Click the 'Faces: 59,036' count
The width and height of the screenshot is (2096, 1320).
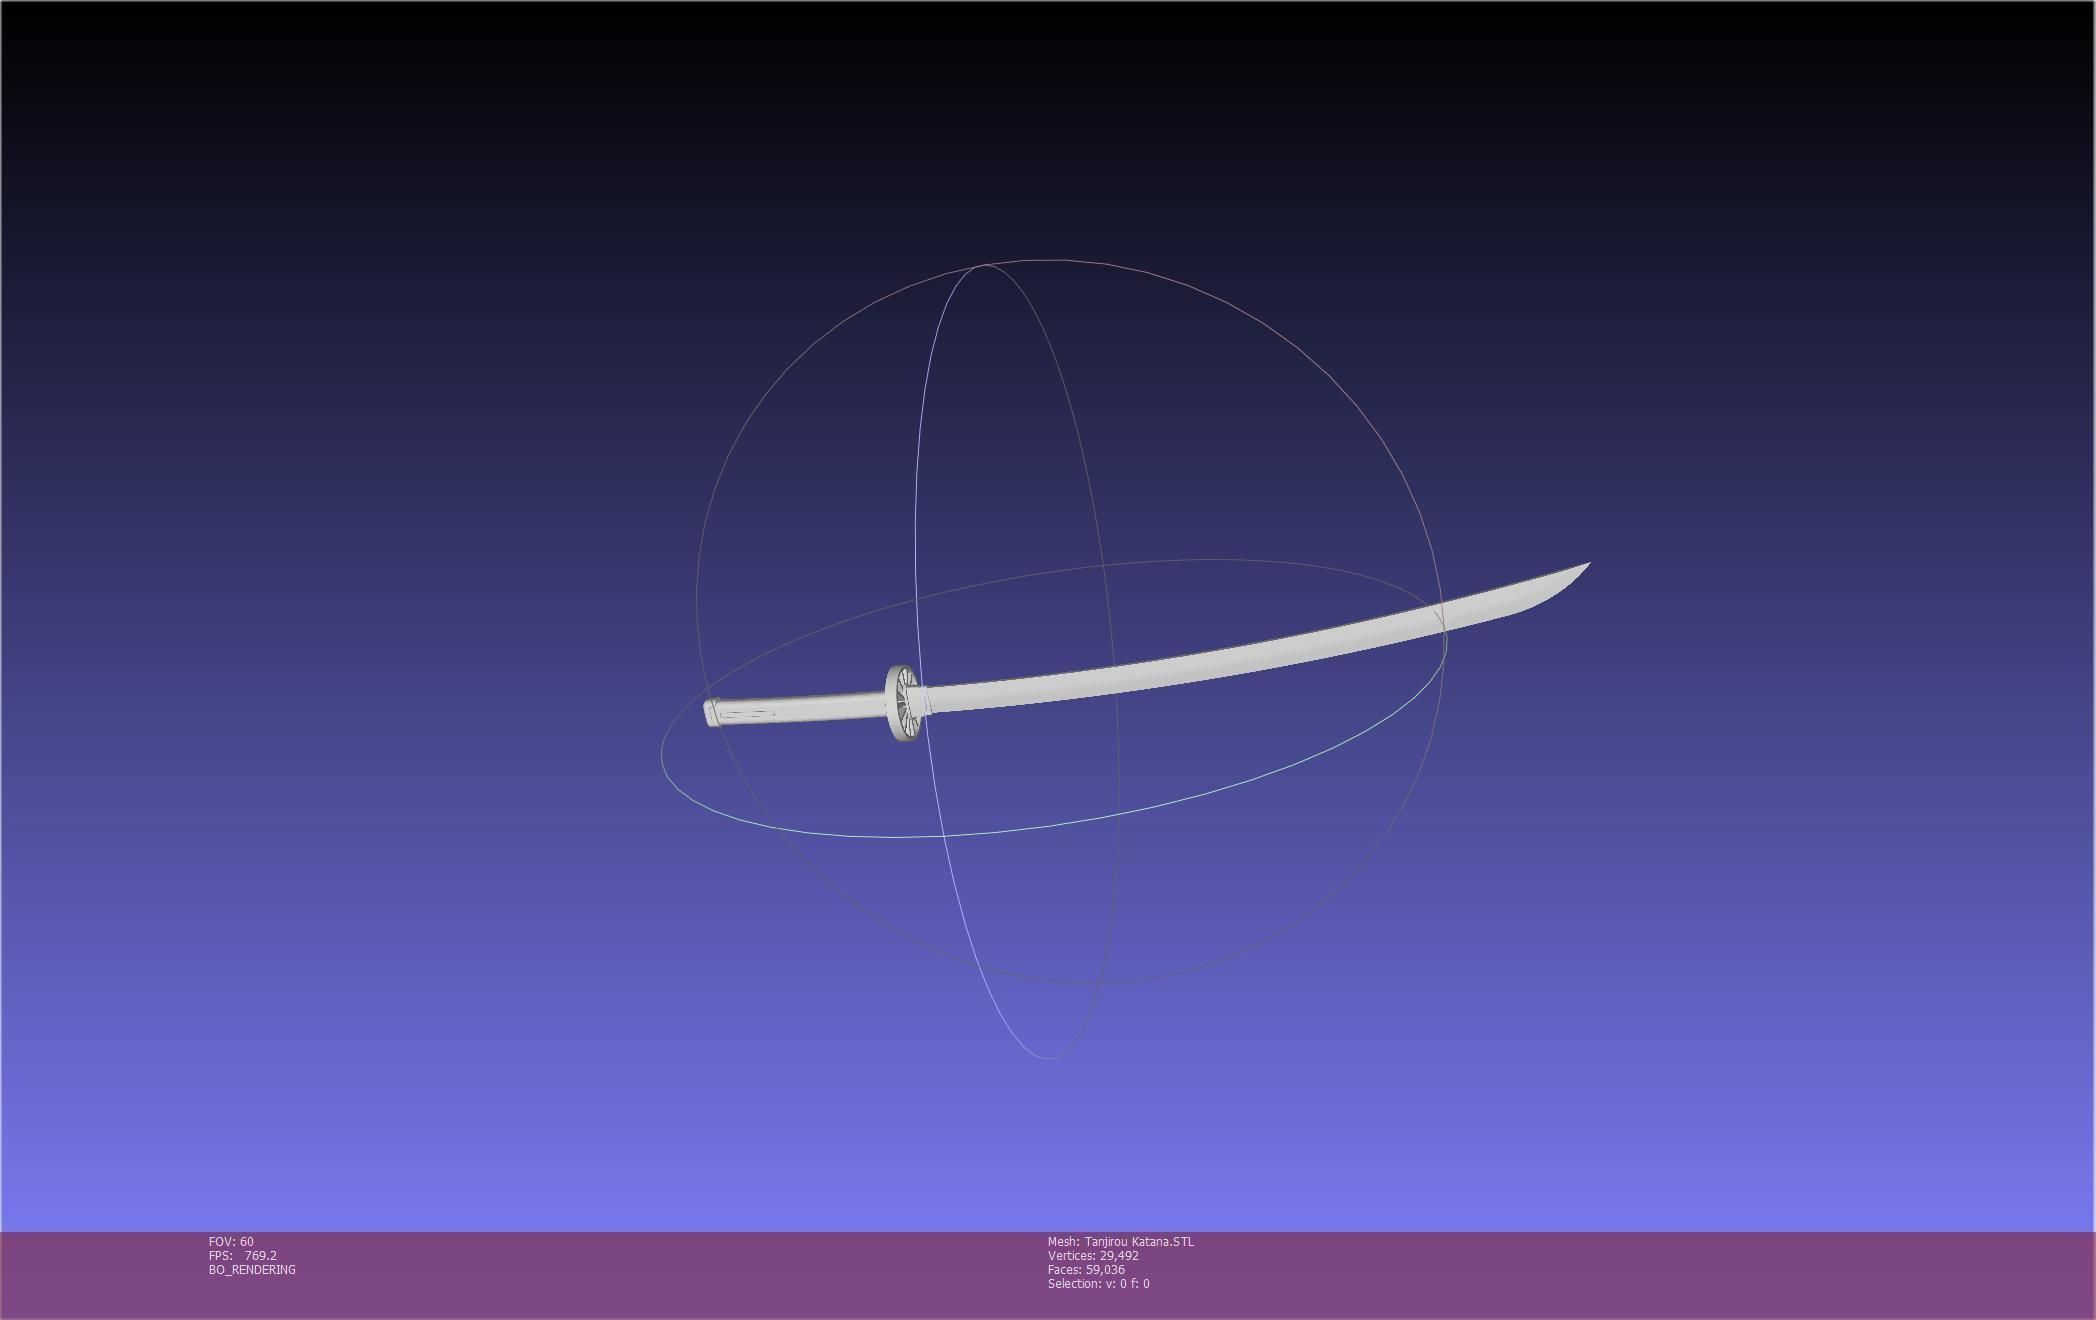tap(1086, 1270)
